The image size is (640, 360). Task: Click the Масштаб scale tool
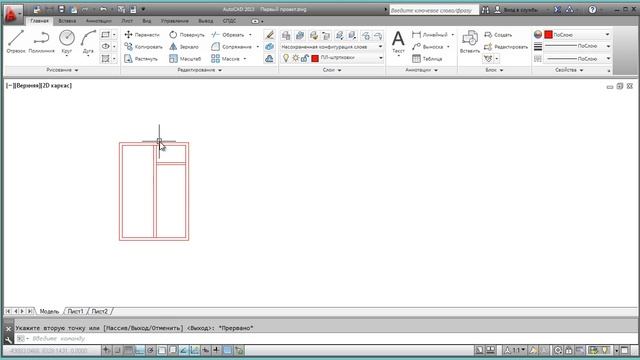coord(185,59)
